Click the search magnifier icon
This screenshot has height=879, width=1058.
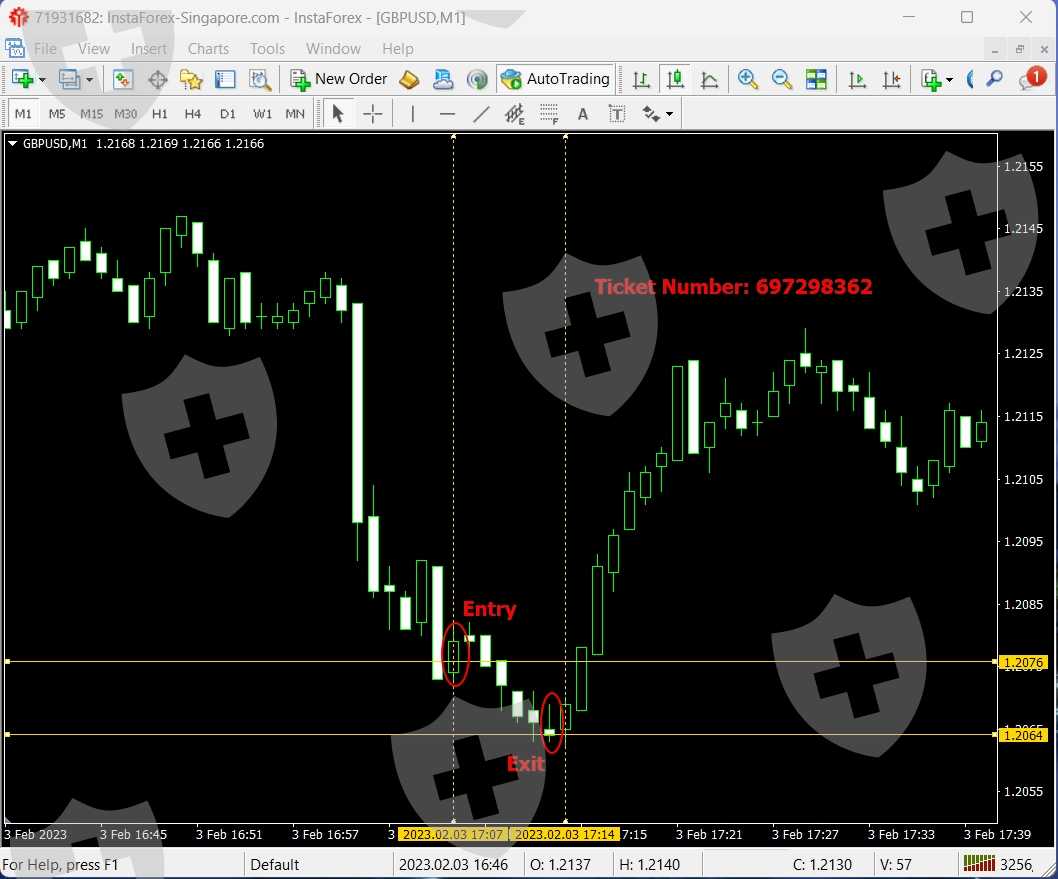click(994, 79)
